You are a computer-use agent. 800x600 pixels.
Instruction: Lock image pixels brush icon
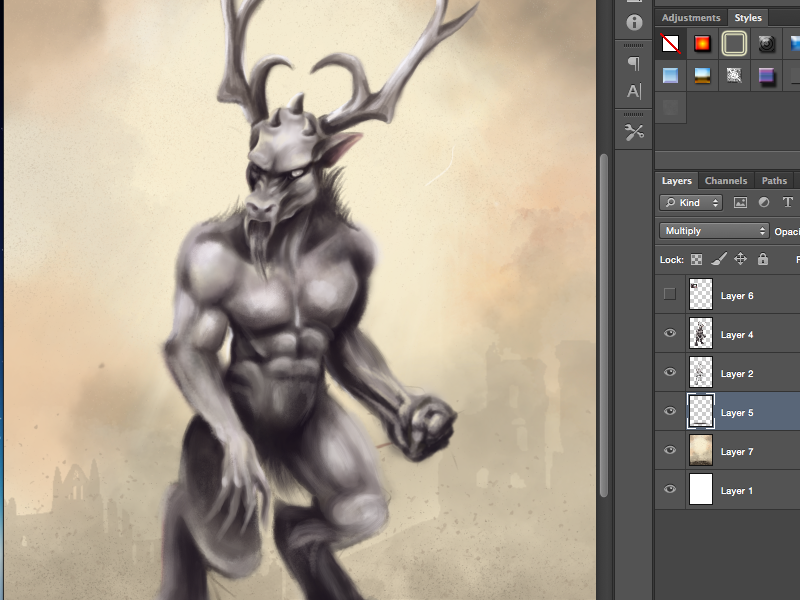point(719,259)
